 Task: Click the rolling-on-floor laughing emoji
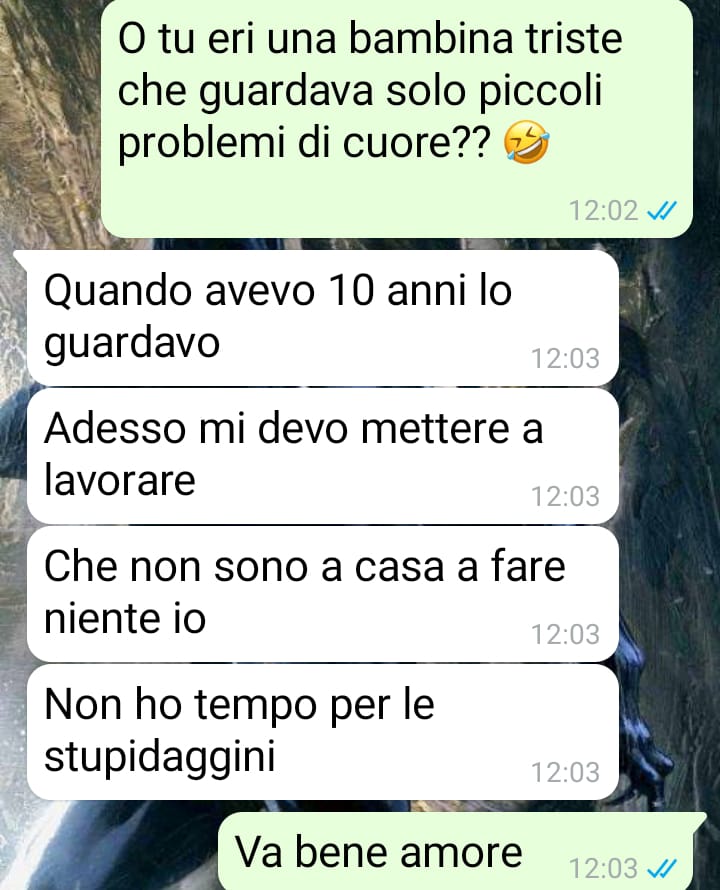(x=526, y=142)
